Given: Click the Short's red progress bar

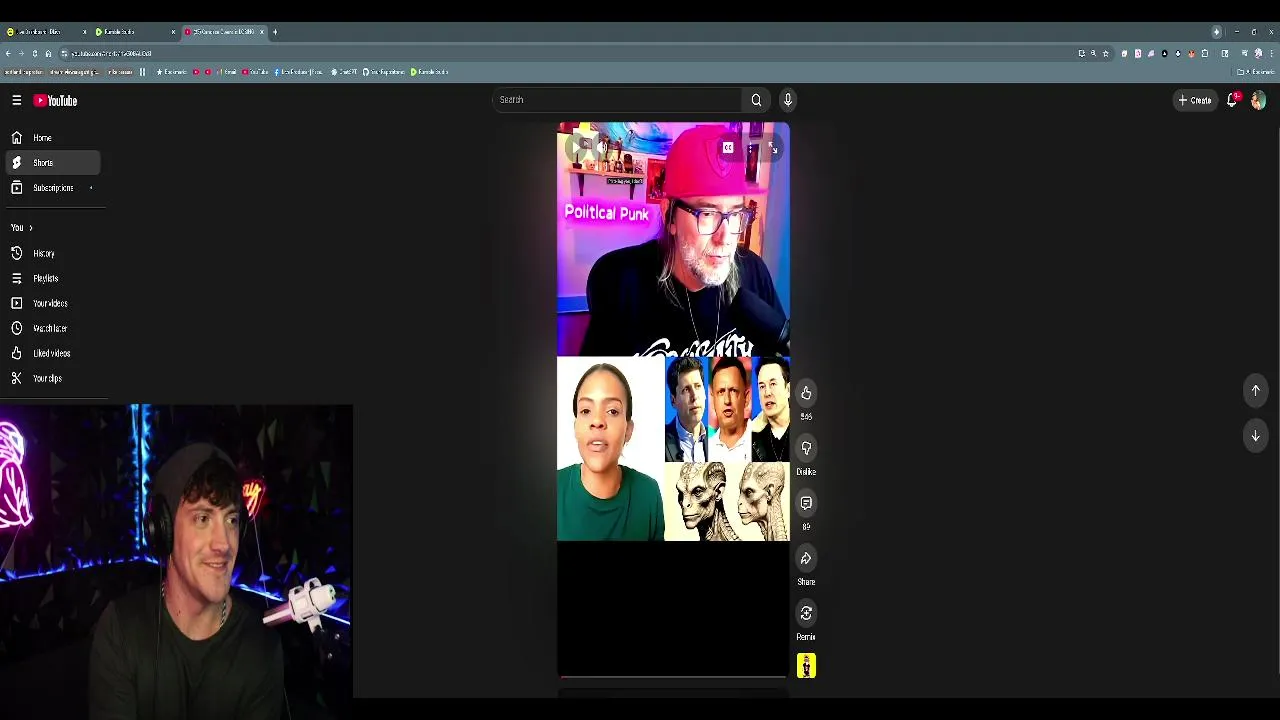Looking at the screenshot, I should (x=673, y=677).
